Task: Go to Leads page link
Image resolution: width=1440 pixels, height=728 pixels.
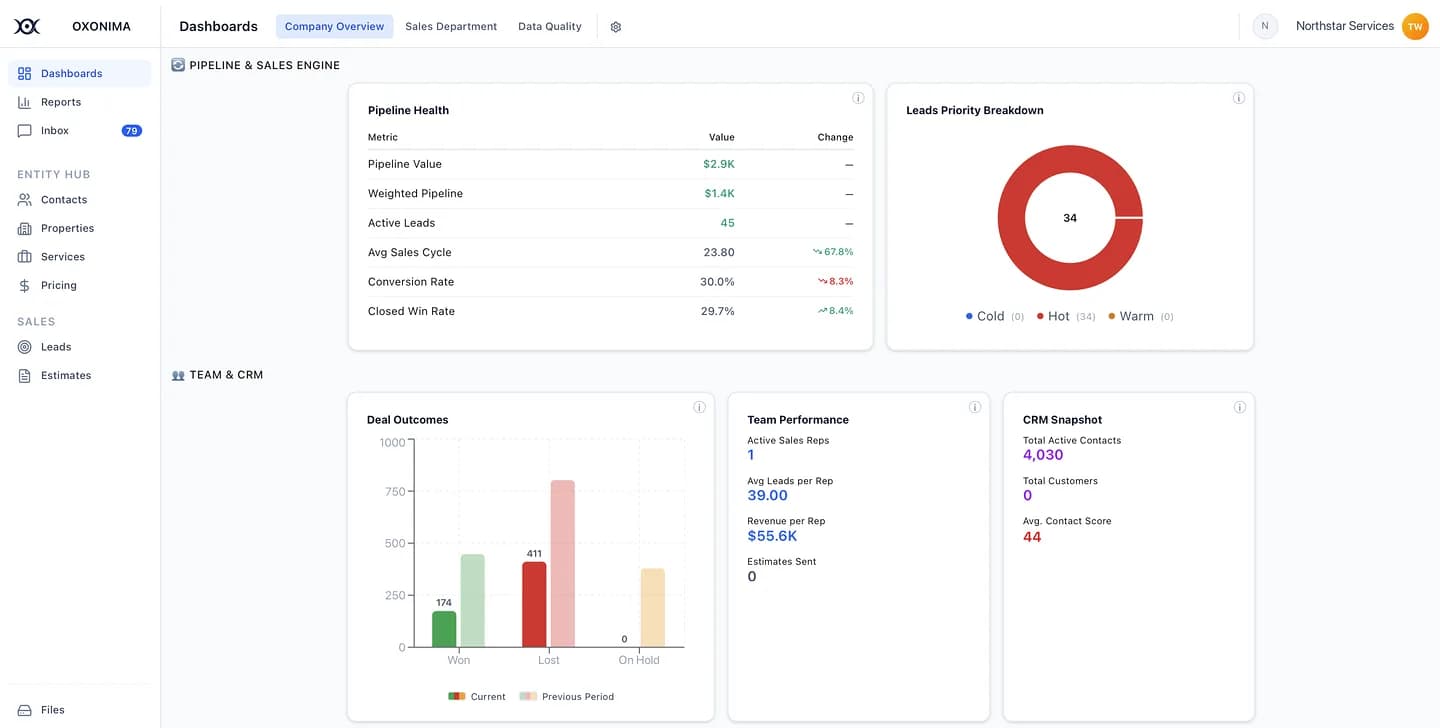Action: [x=79, y=347]
